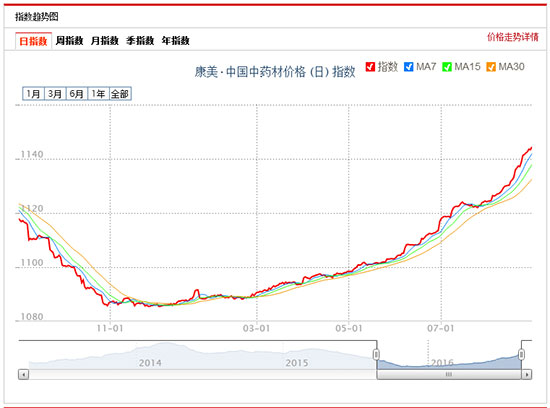550x408 pixels.
Task: Click the right scroll arrow of navigator
Action: [527, 375]
